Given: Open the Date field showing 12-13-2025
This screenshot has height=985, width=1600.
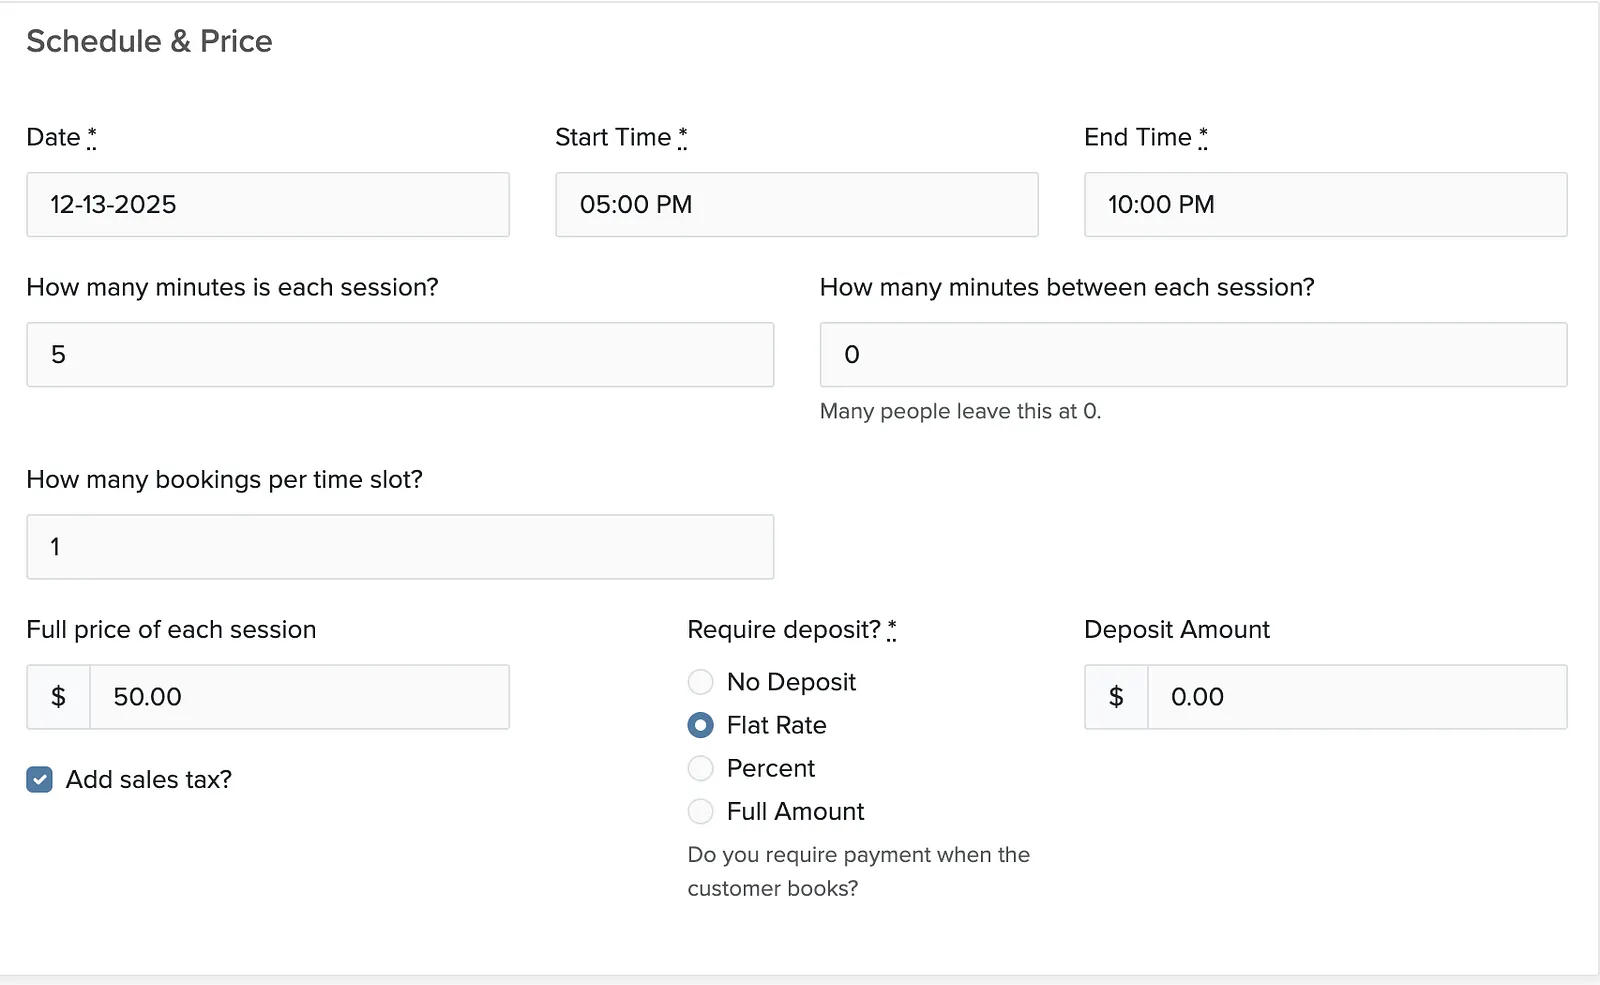Looking at the screenshot, I should coord(268,205).
